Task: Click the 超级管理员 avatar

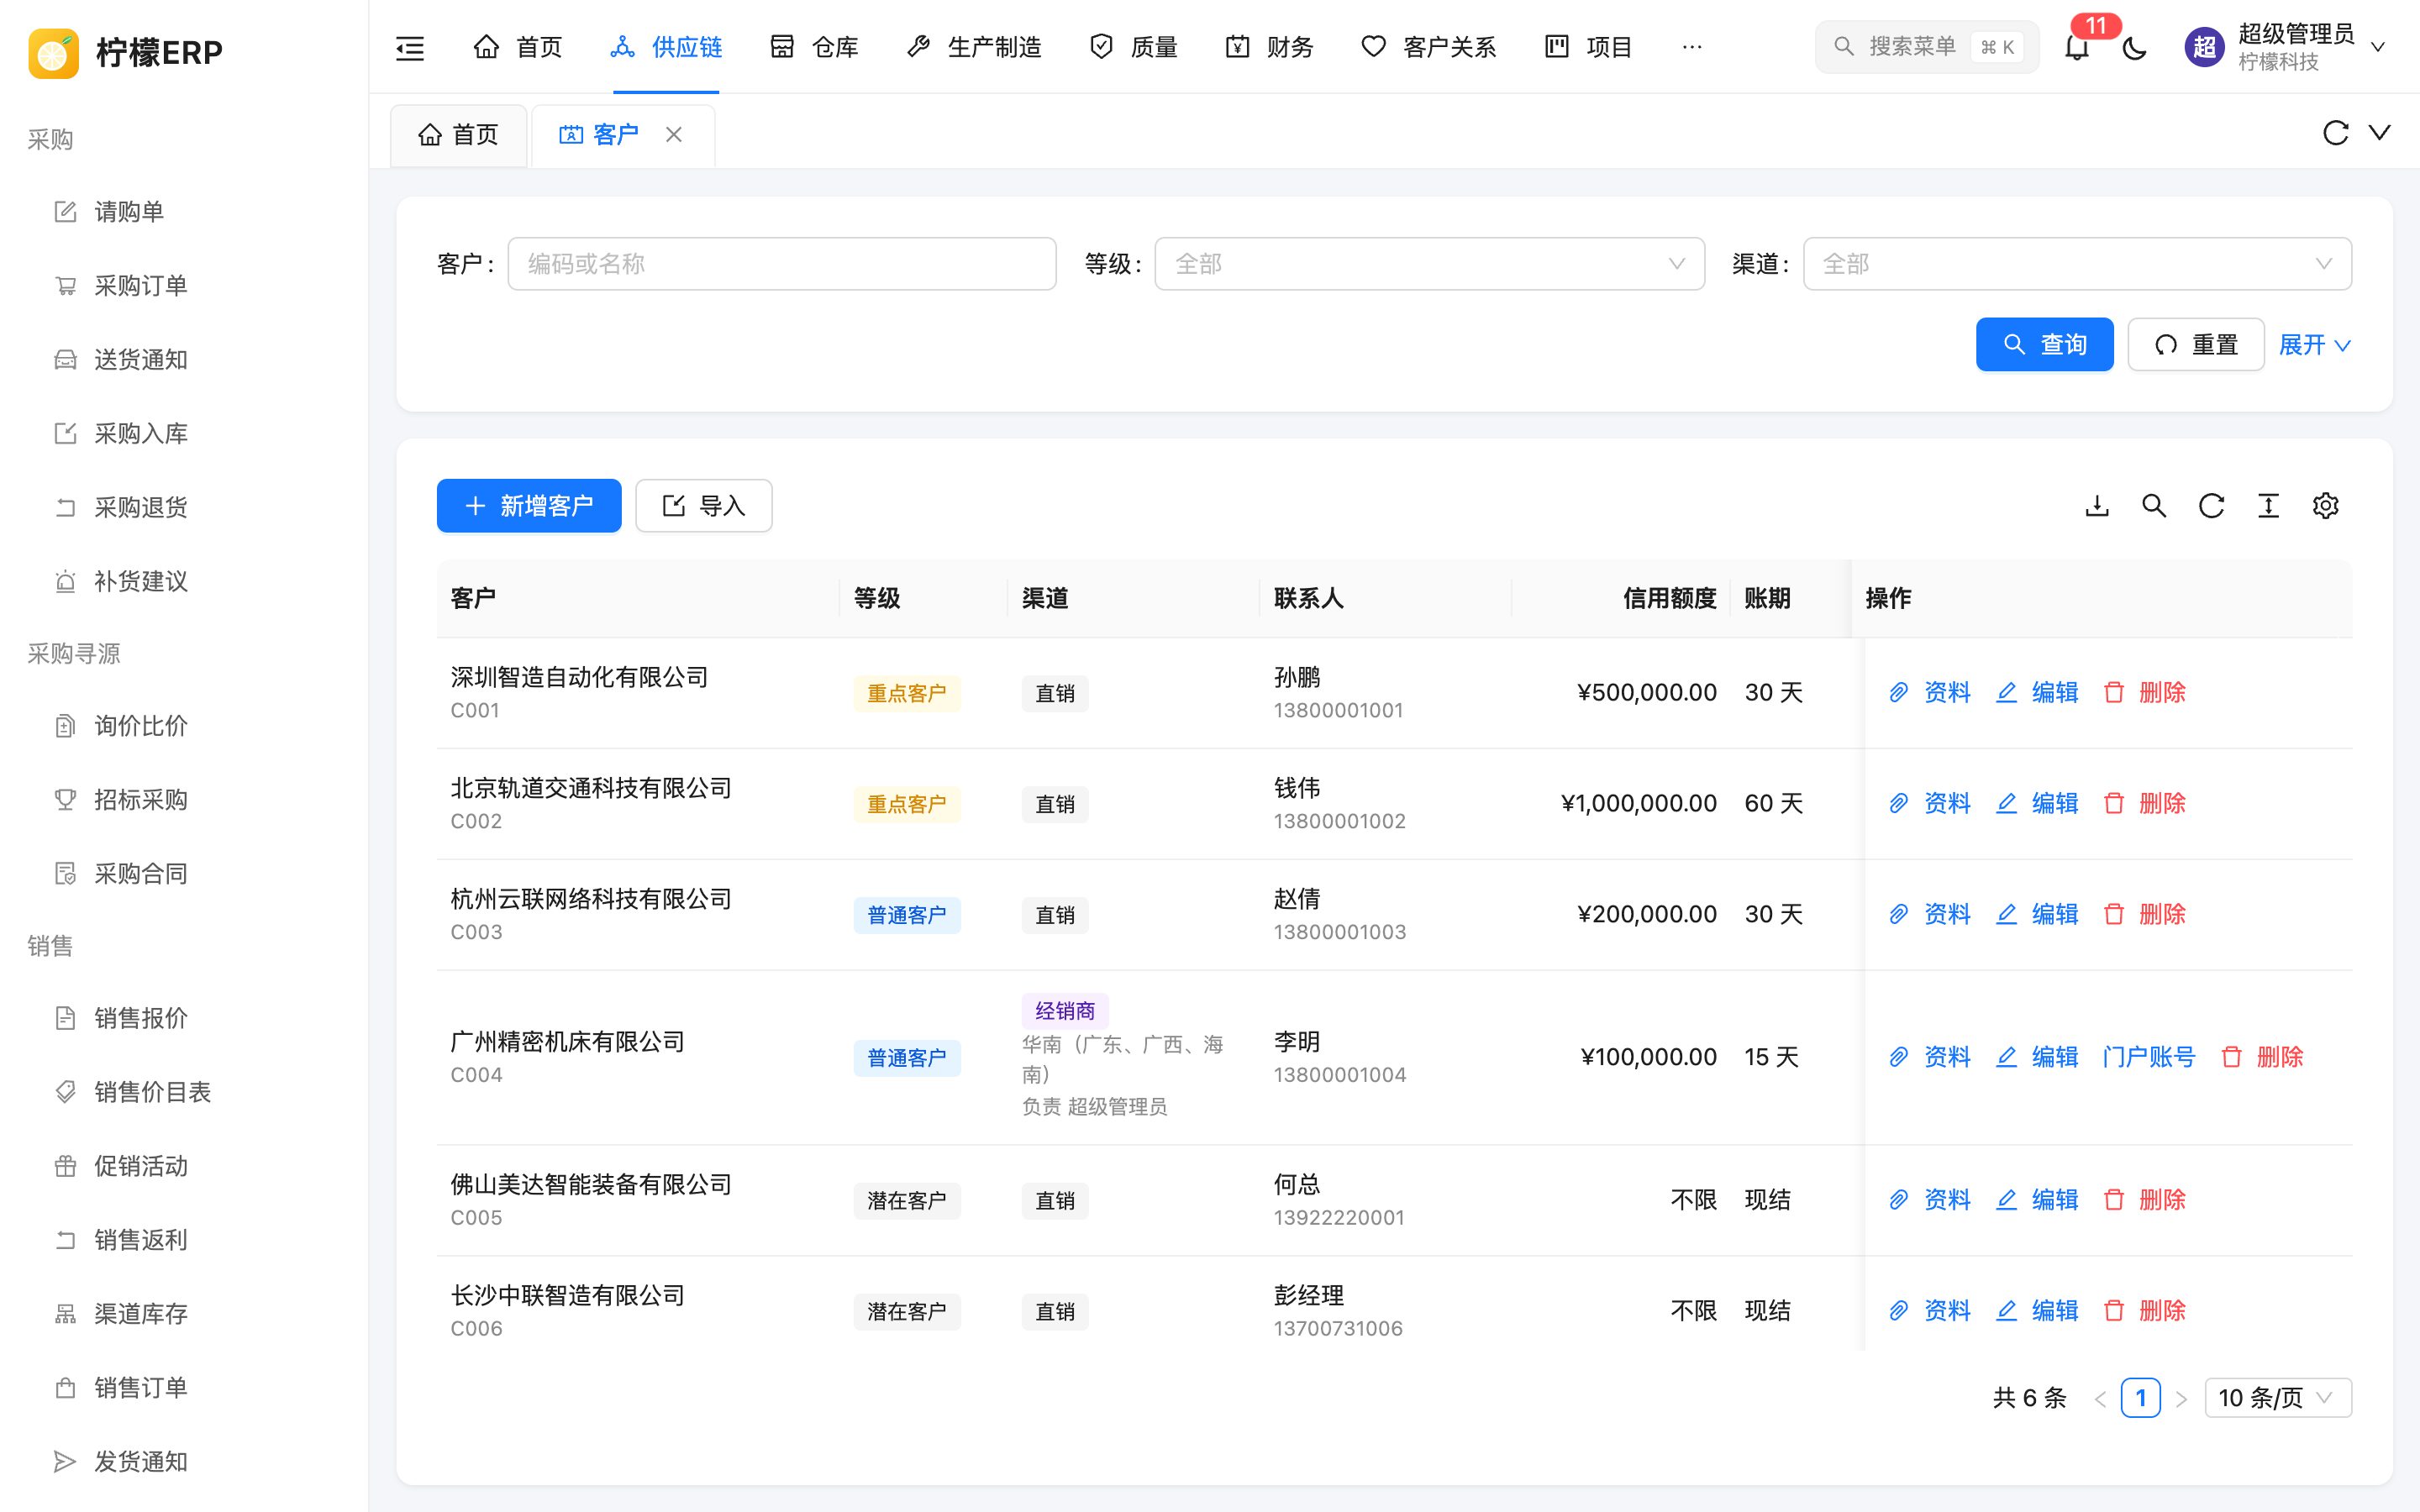Action: (x=2204, y=47)
